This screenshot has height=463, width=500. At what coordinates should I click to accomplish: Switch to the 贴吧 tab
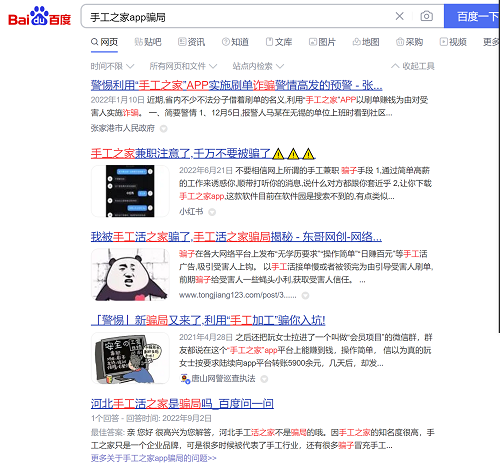[x=148, y=42]
